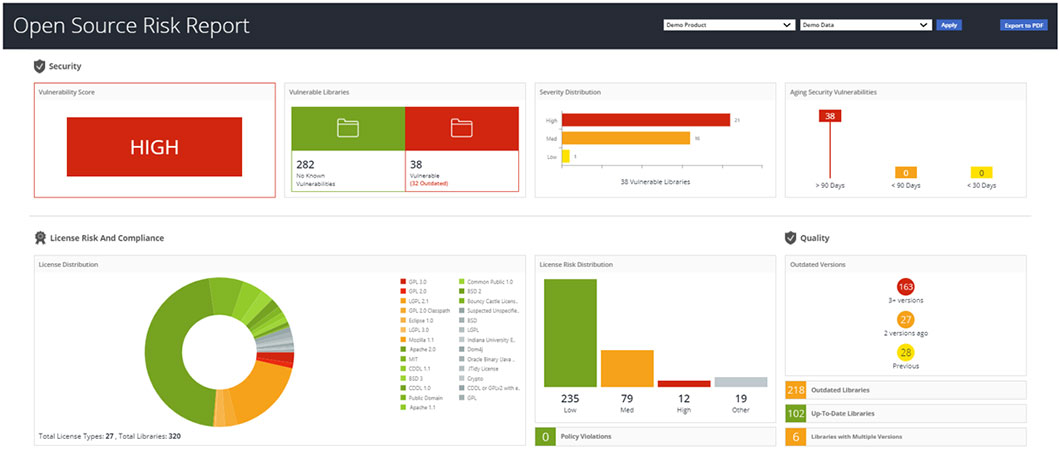Open the Demo Product dropdown
Screen dimensions: 1060x451
pyautogui.click(x=729, y=25)
